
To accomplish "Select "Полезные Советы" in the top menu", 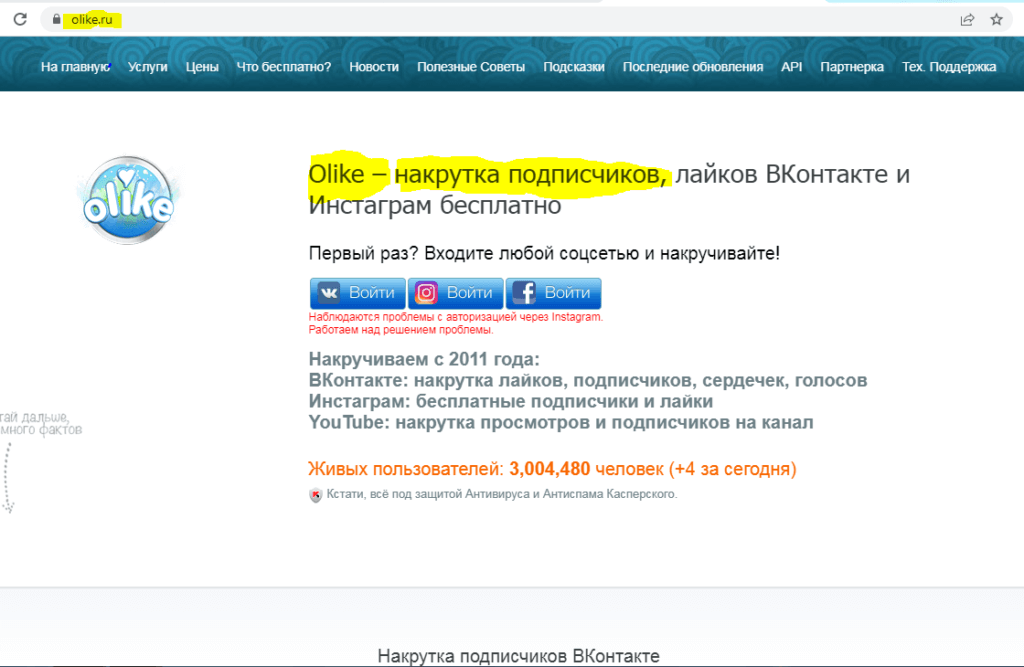I will [x=471, y=67].
